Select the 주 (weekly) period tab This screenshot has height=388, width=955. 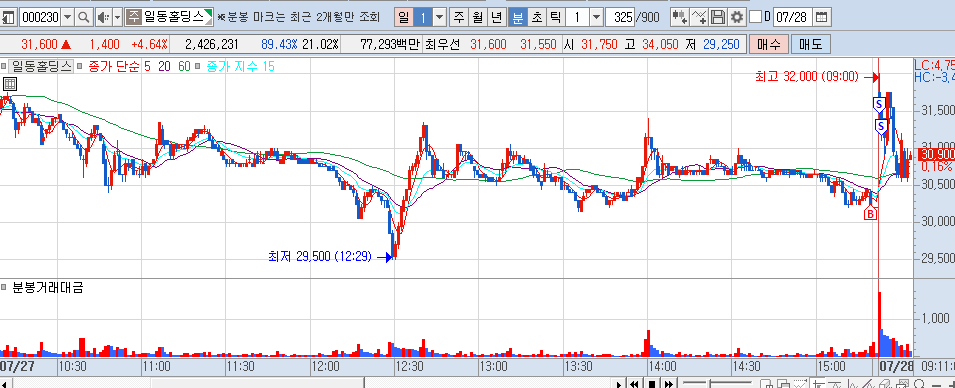[459, 17]
